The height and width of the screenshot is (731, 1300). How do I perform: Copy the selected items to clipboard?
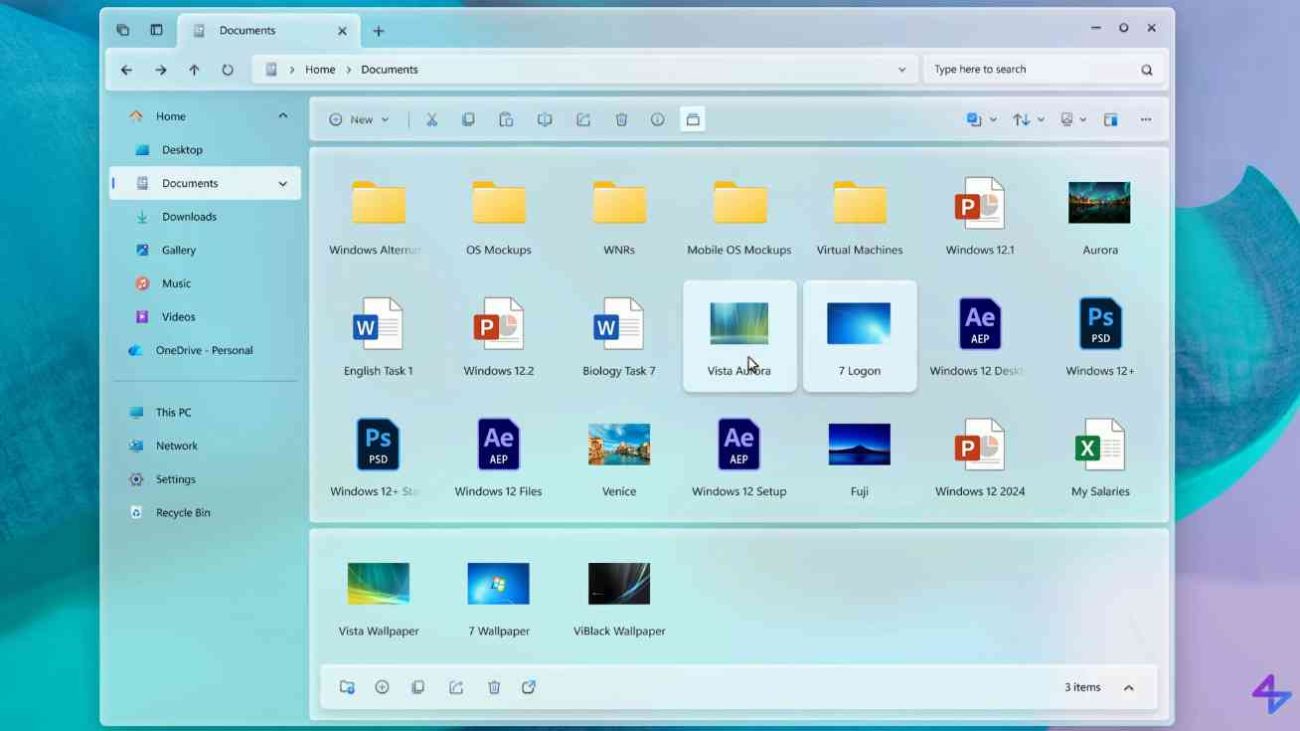tap(467, 119)
